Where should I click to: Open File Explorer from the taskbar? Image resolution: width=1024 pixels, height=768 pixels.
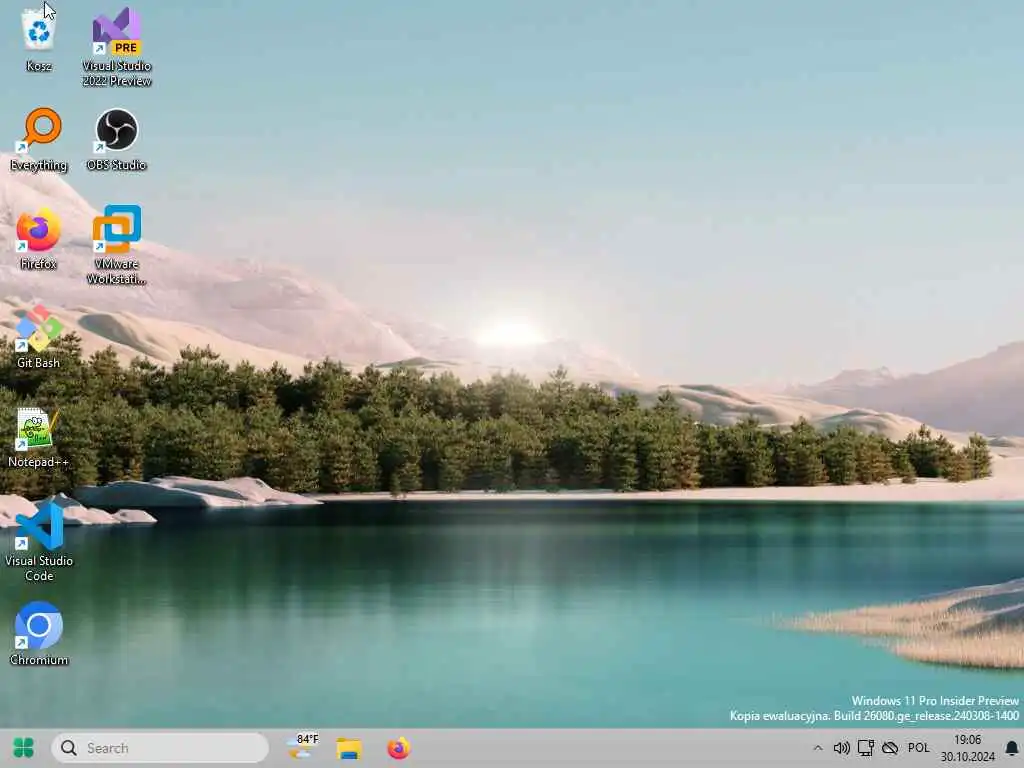[x=349, y=748]
